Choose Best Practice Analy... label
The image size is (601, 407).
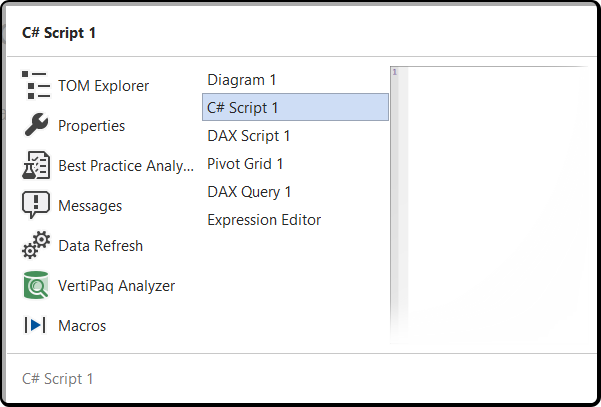126,166
